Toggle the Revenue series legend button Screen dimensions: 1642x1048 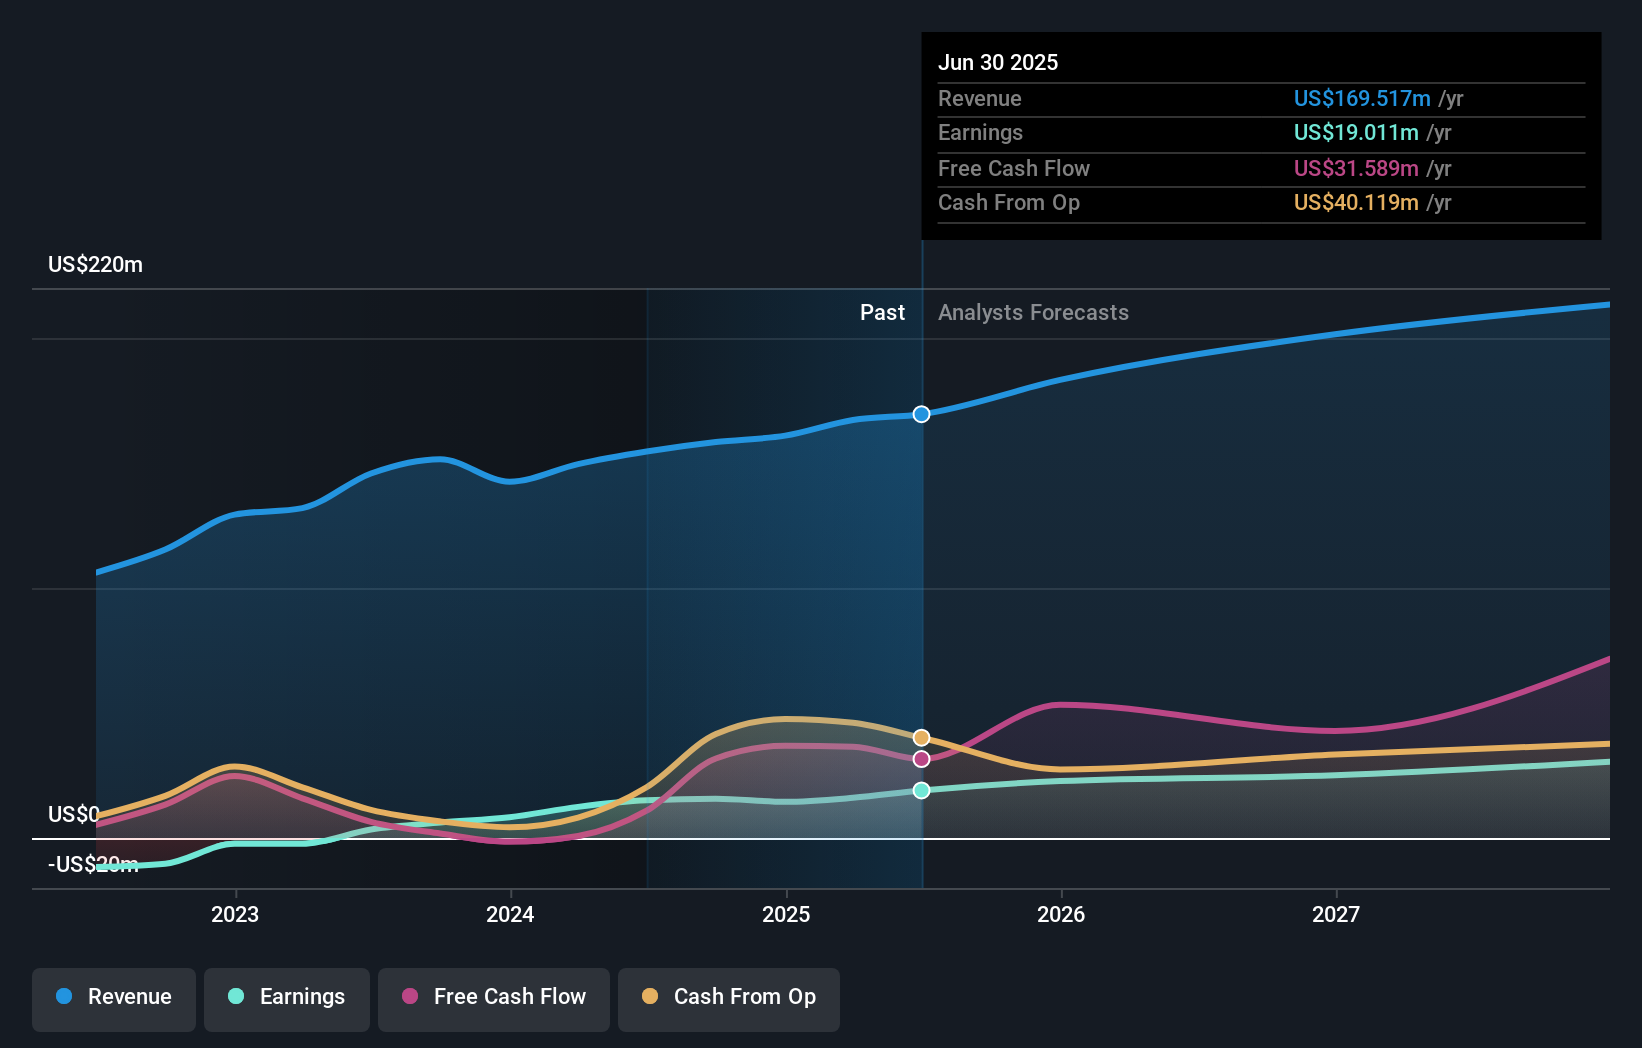[x=114, y=999]
